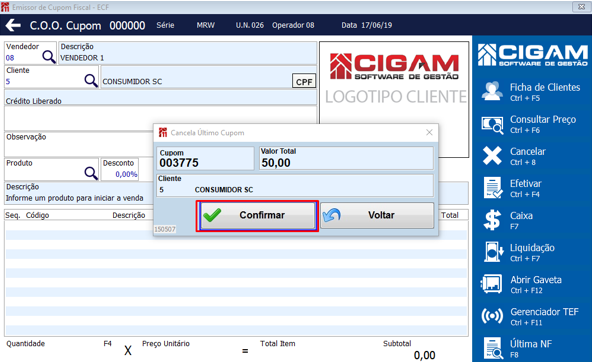Click Seq. column header
The image size is (592, 362).
(12, 215)
